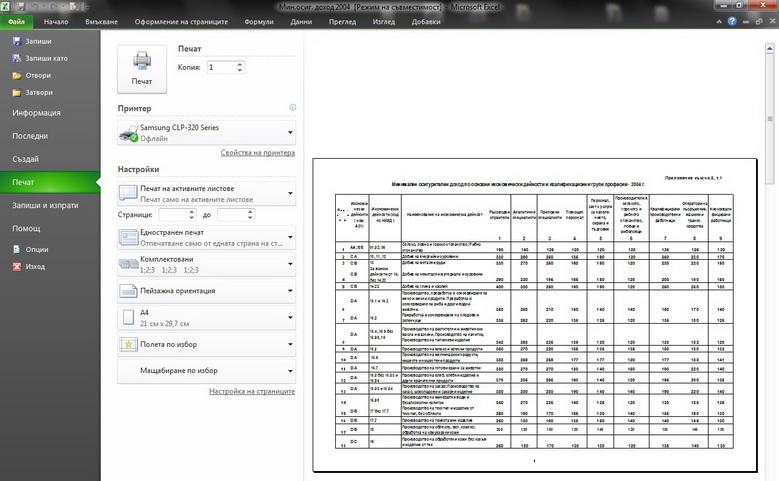The width and height of the screenshot is (779, 481).
Task: Click the Запиши като icon
Action: tap(17, 58)
